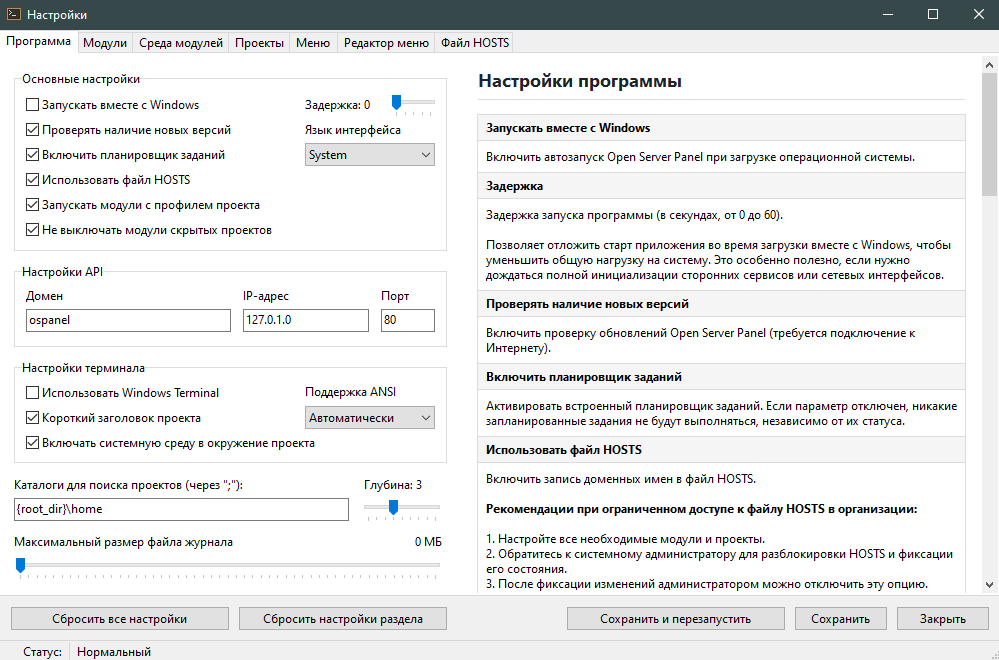Disable Использовать файл HOSTS
Image resolution: width=999 pixels, height=660 pixels.
(x=31, y=179)
